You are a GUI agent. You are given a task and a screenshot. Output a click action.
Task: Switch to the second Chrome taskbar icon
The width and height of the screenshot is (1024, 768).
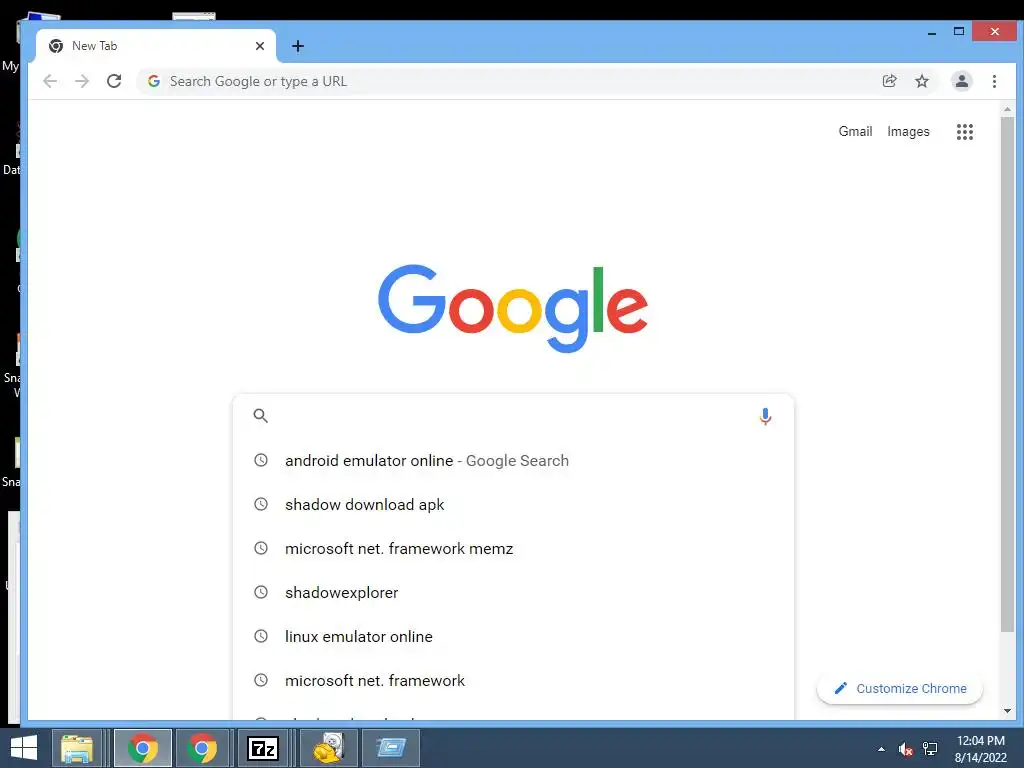click(202, 748)
